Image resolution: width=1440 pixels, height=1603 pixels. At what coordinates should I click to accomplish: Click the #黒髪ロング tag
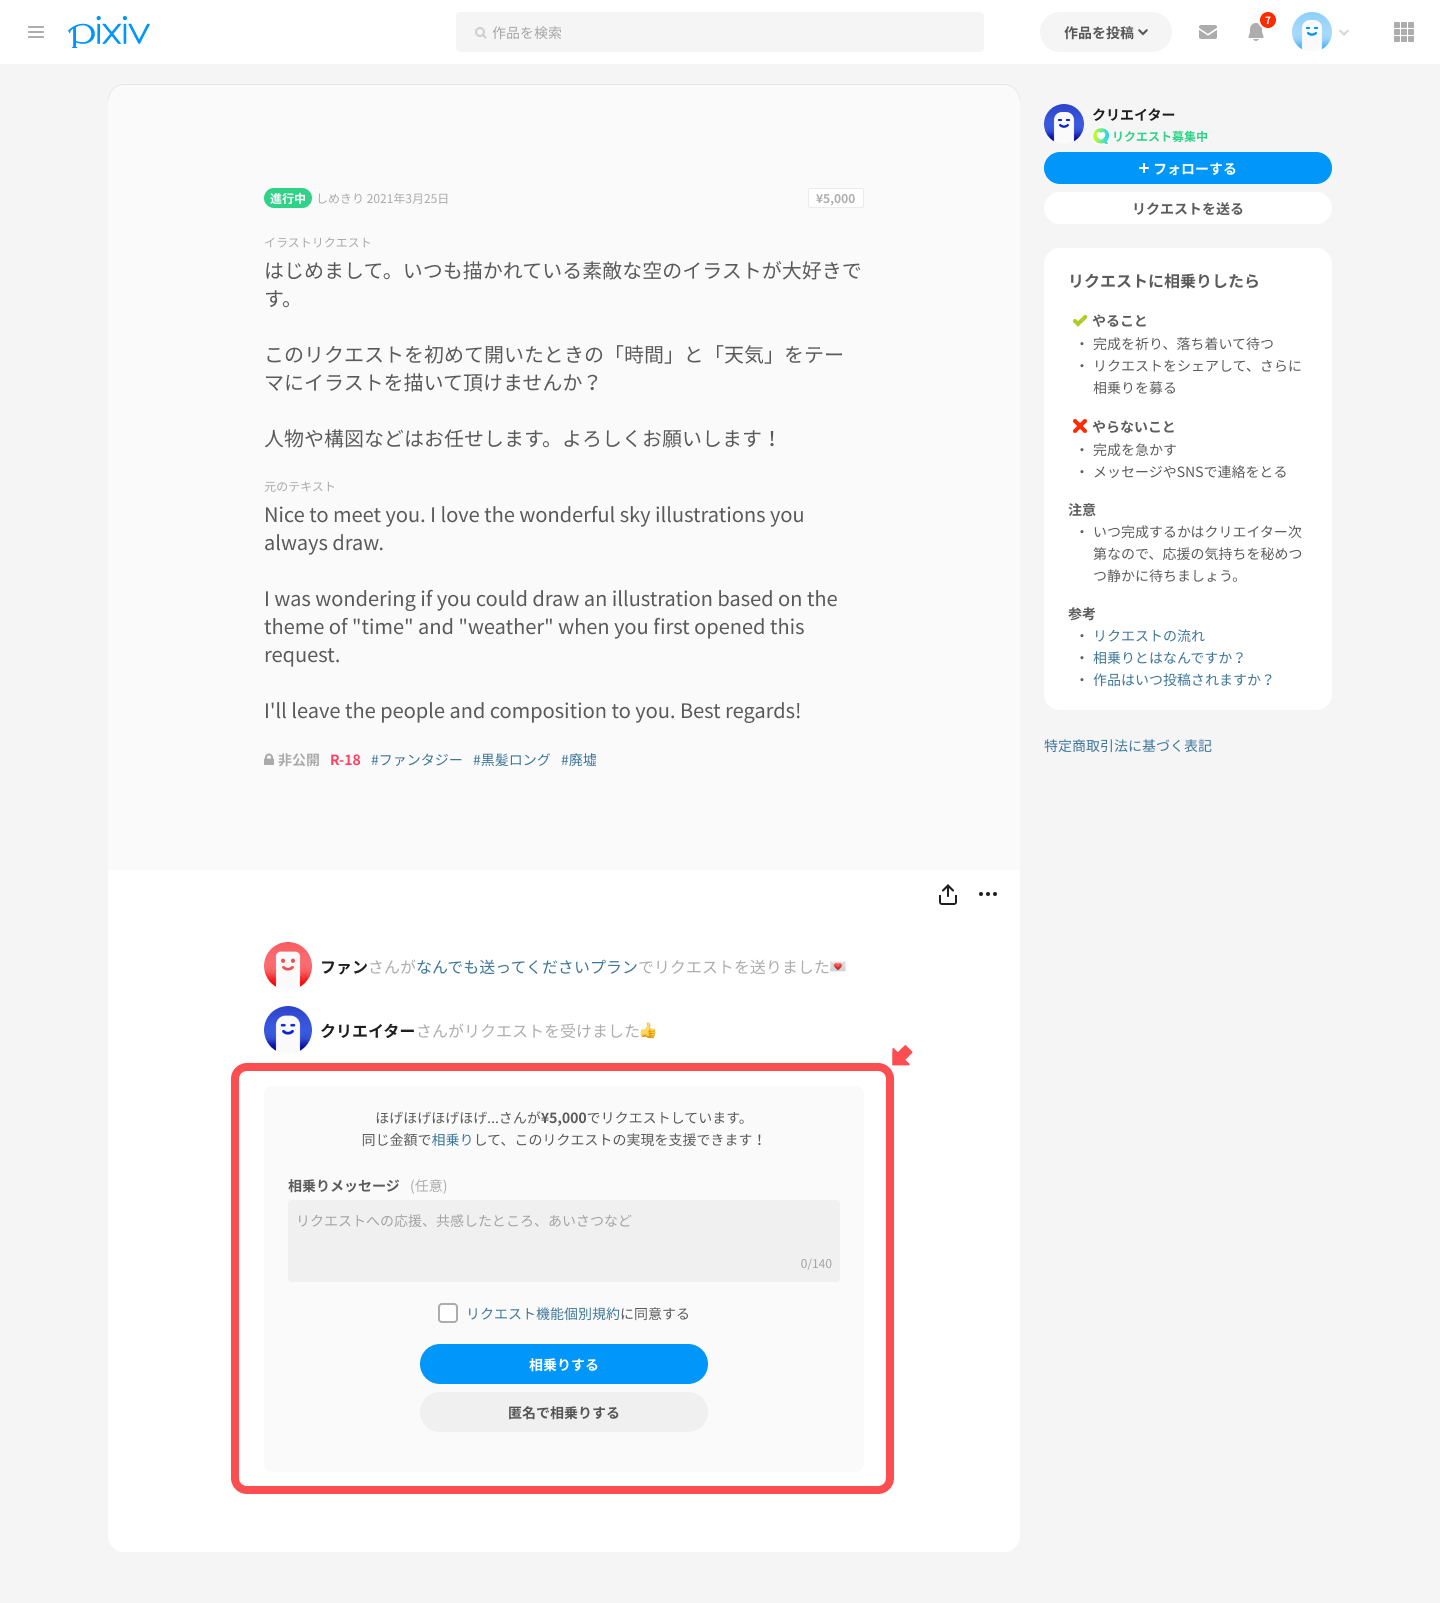[x=511, y=760]
